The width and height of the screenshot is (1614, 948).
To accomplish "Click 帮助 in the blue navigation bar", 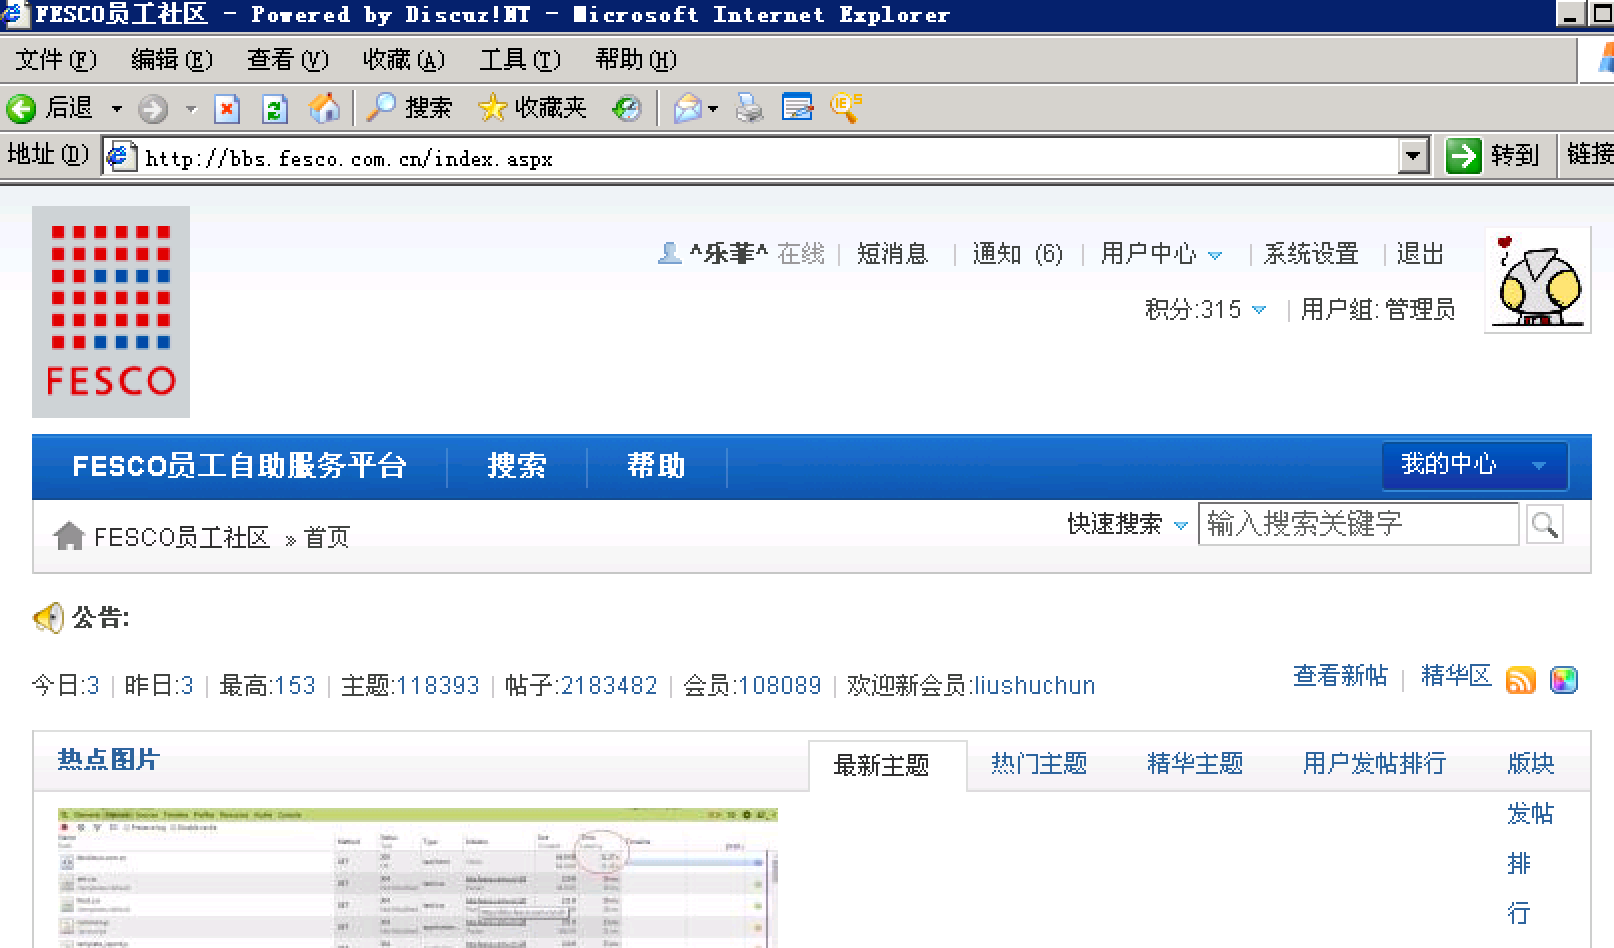I will click(656, 466).
